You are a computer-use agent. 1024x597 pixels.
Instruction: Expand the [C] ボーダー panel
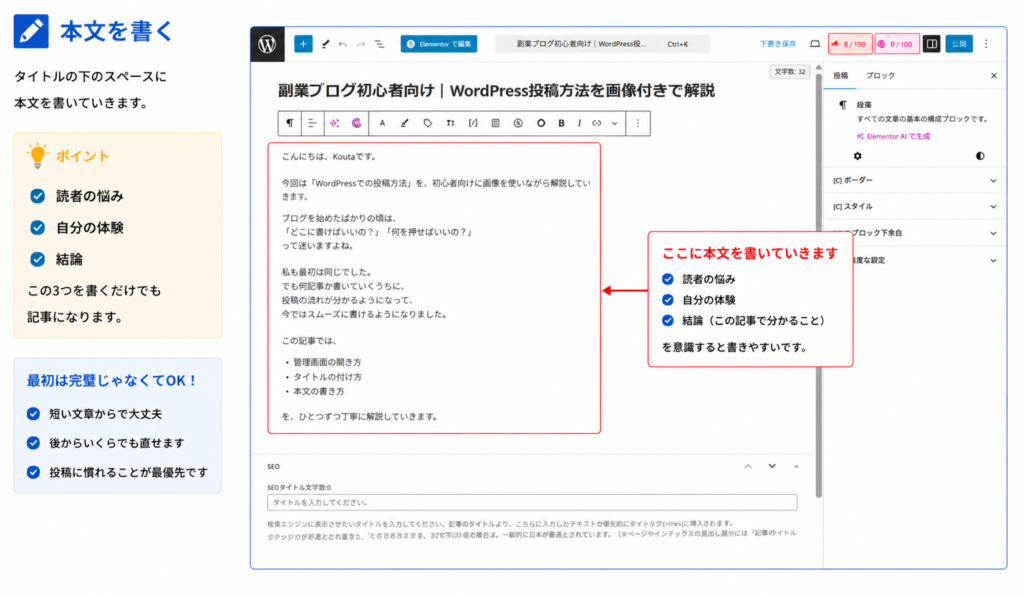click(914, 180)
